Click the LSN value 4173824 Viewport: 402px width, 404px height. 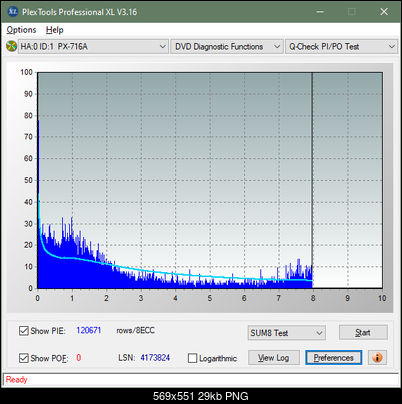[155, 358]
